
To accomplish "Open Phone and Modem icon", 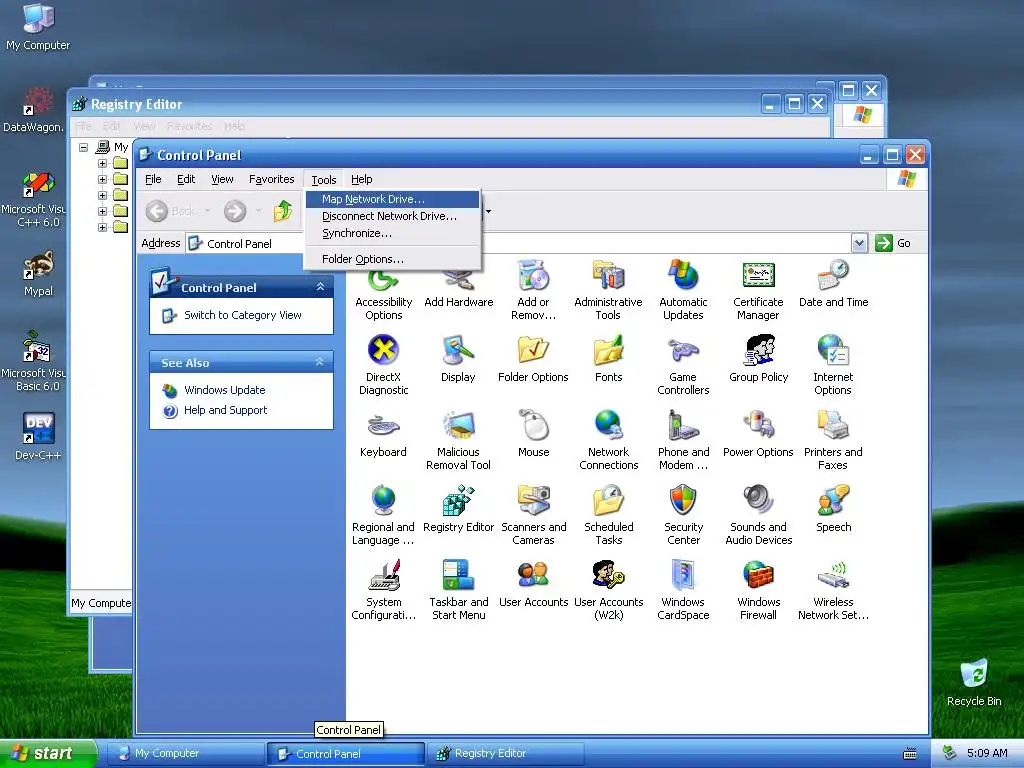I will tap(683, 441).
